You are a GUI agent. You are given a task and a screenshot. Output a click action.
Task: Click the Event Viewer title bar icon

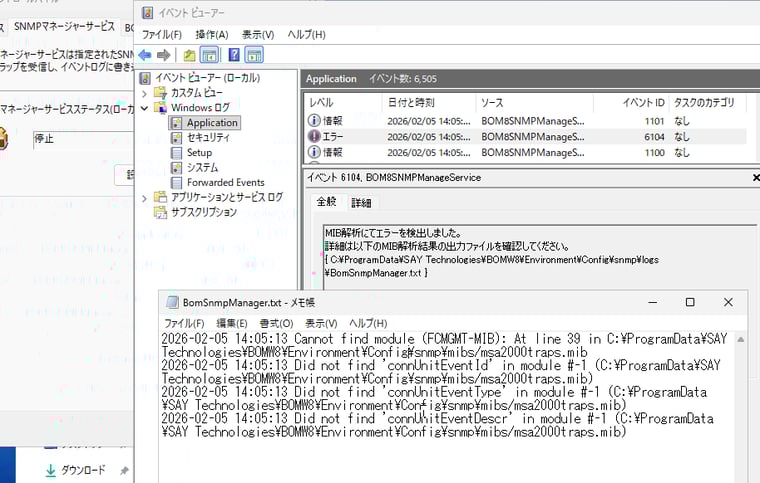click(x=148, y=13)
